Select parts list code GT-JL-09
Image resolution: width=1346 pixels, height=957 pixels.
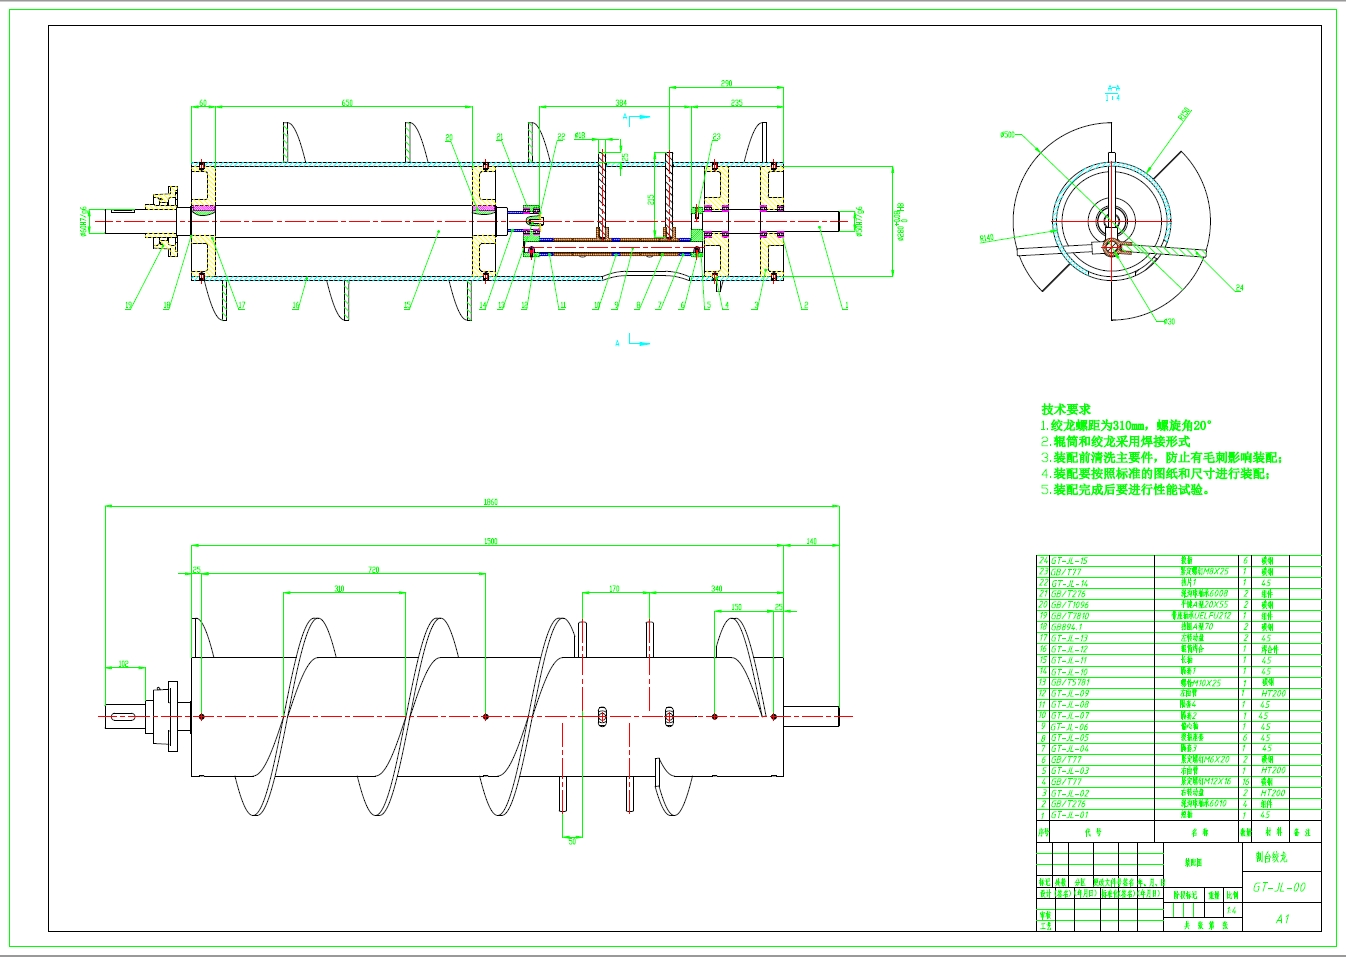point(1070,693)
